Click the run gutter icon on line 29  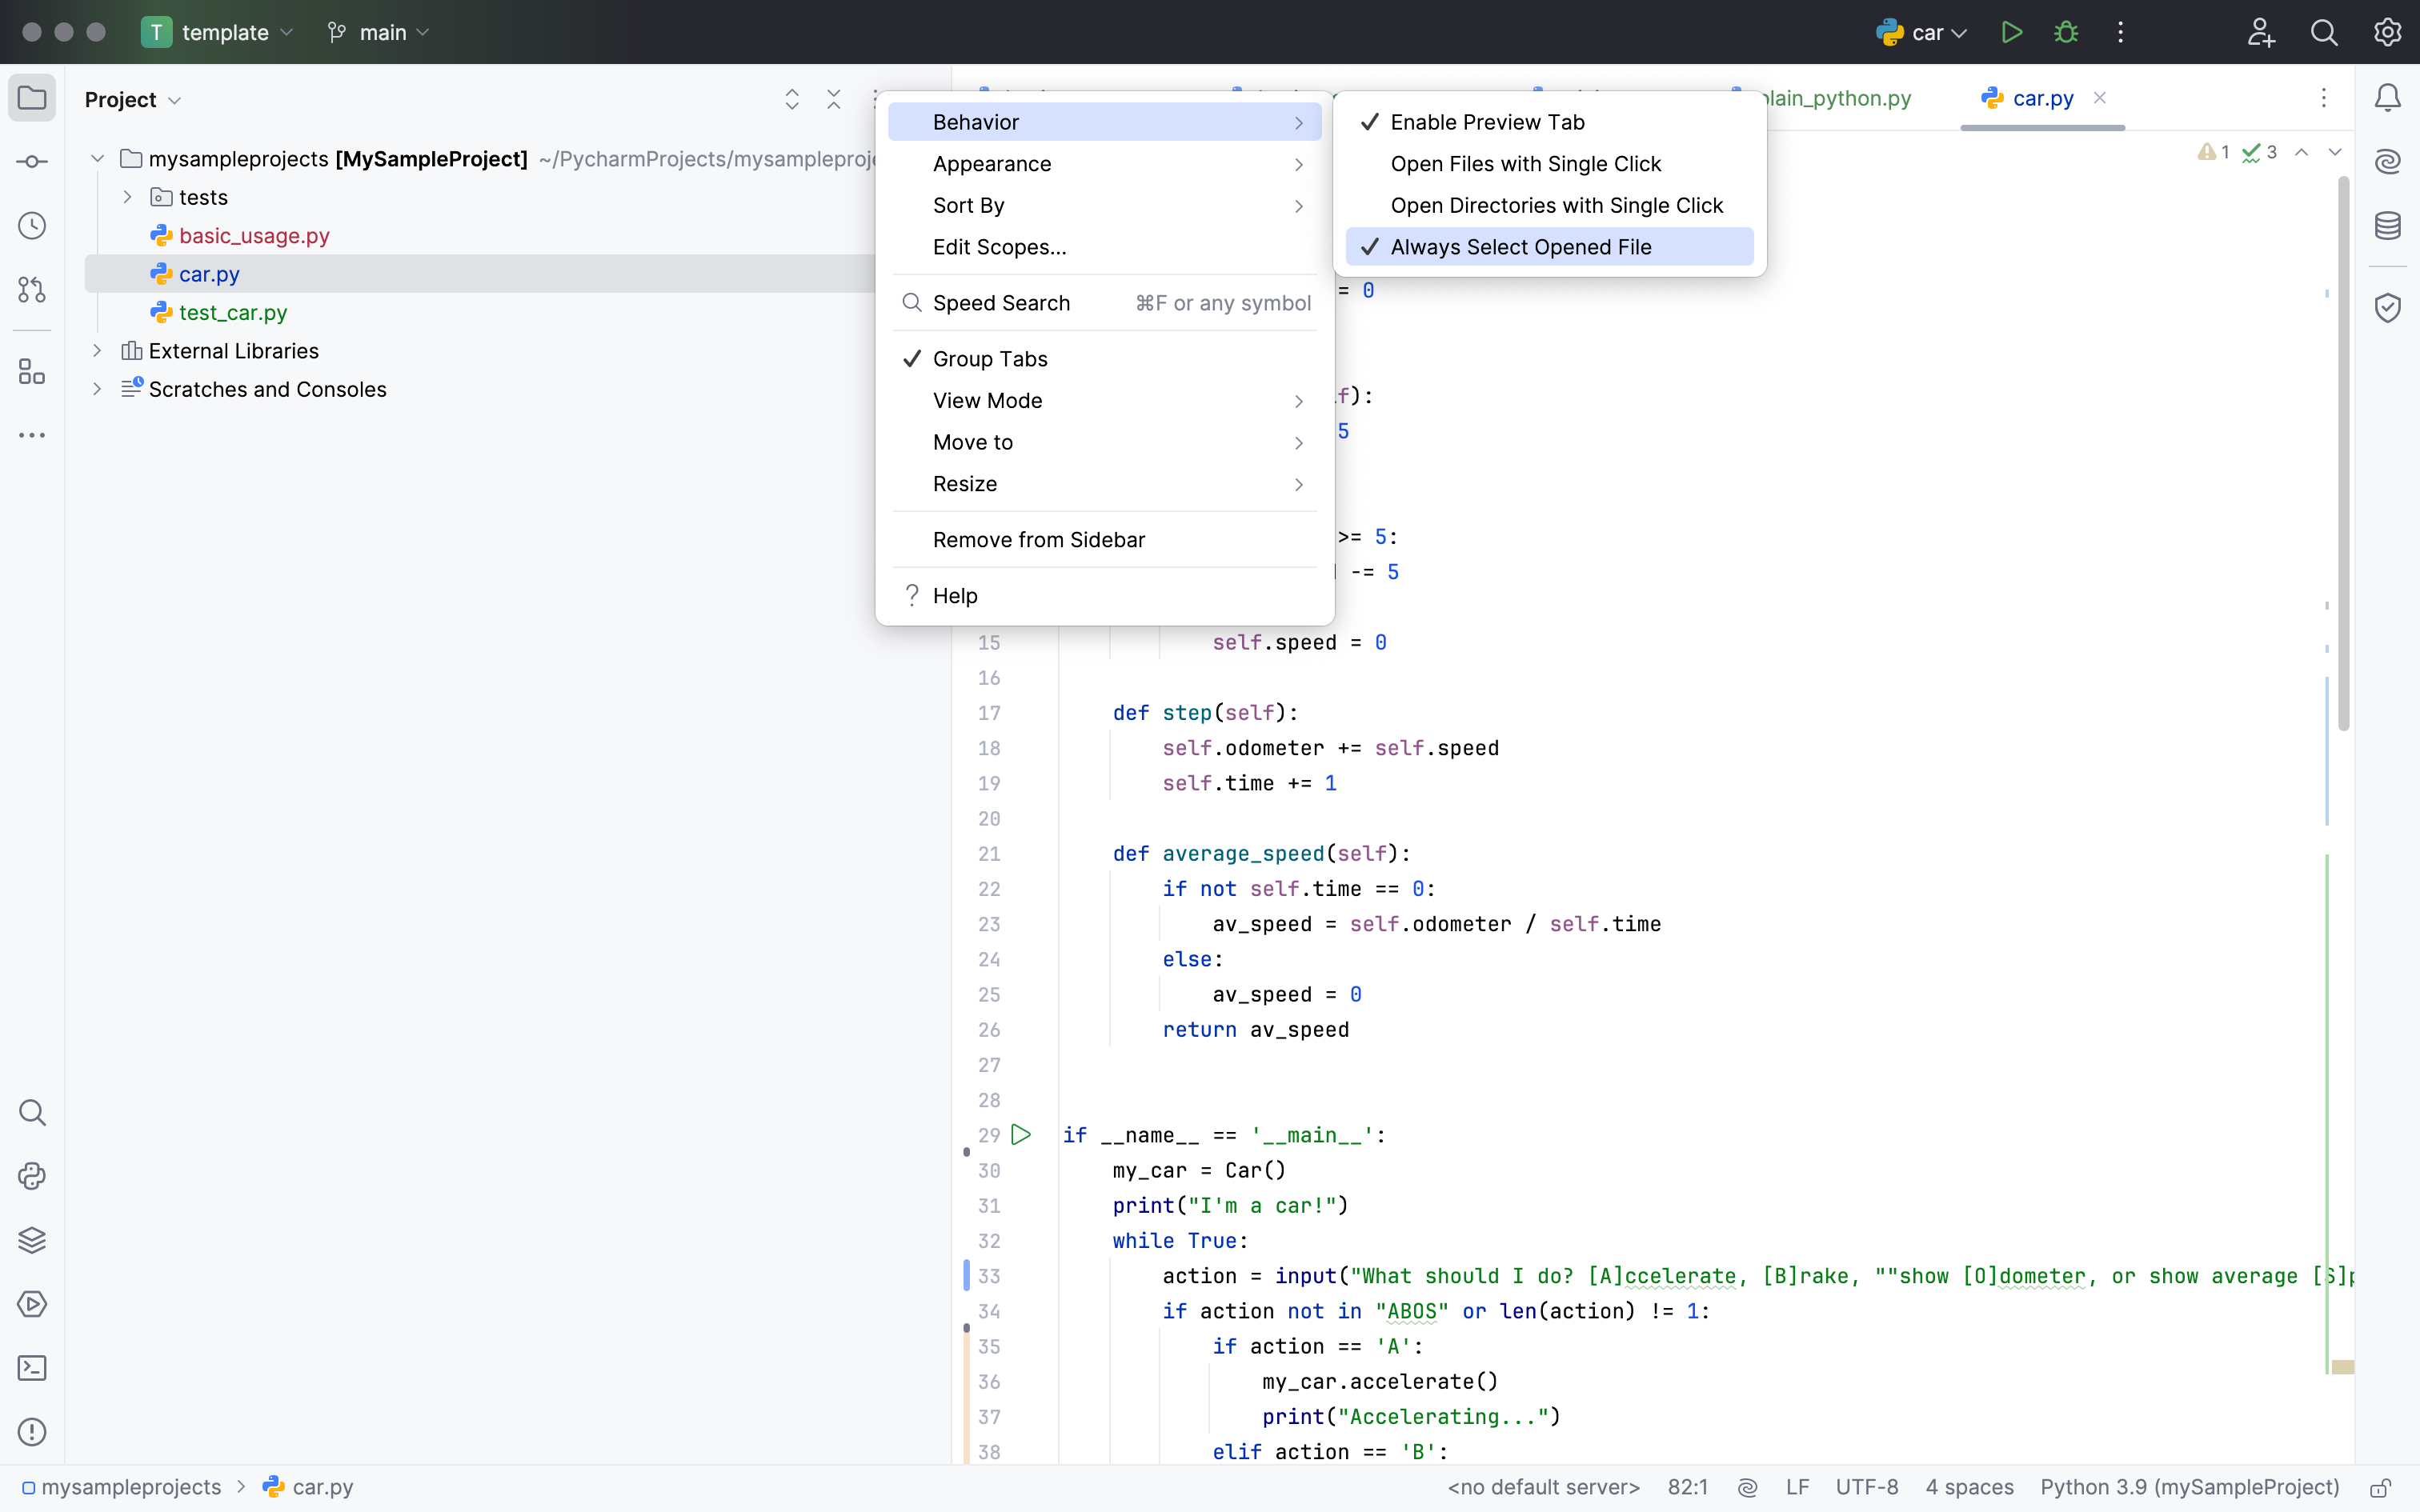pyautogui.click(x=1021, y=1134)
